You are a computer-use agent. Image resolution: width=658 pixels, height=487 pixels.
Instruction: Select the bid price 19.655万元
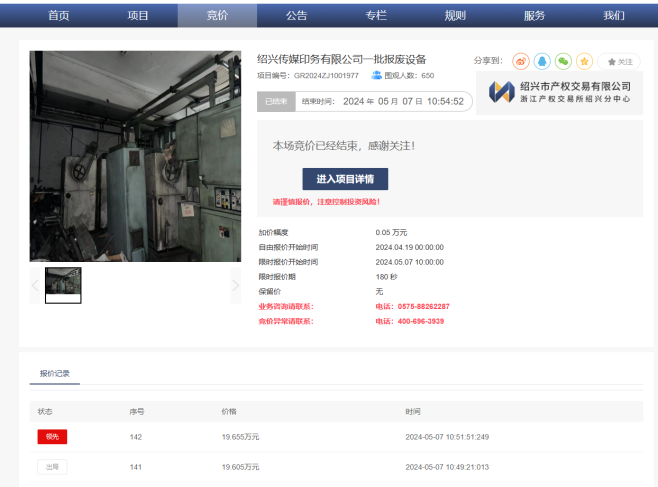[240, 437]
